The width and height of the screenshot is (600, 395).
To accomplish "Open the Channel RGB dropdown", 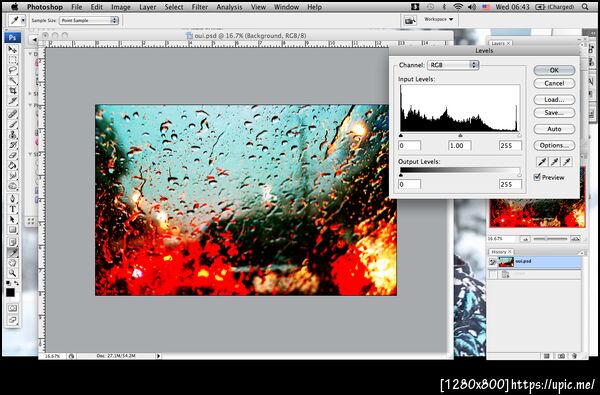I will click(453, 65).
